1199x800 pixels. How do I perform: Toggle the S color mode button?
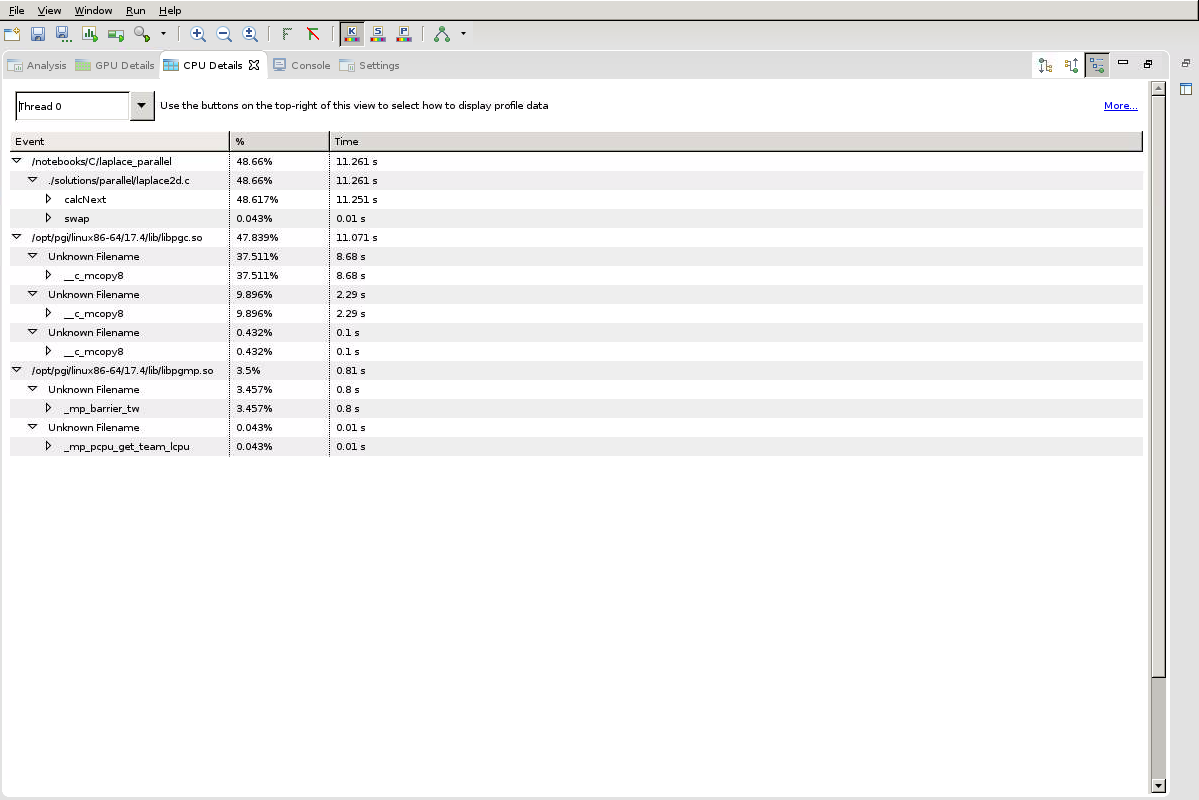coord(377,34)
